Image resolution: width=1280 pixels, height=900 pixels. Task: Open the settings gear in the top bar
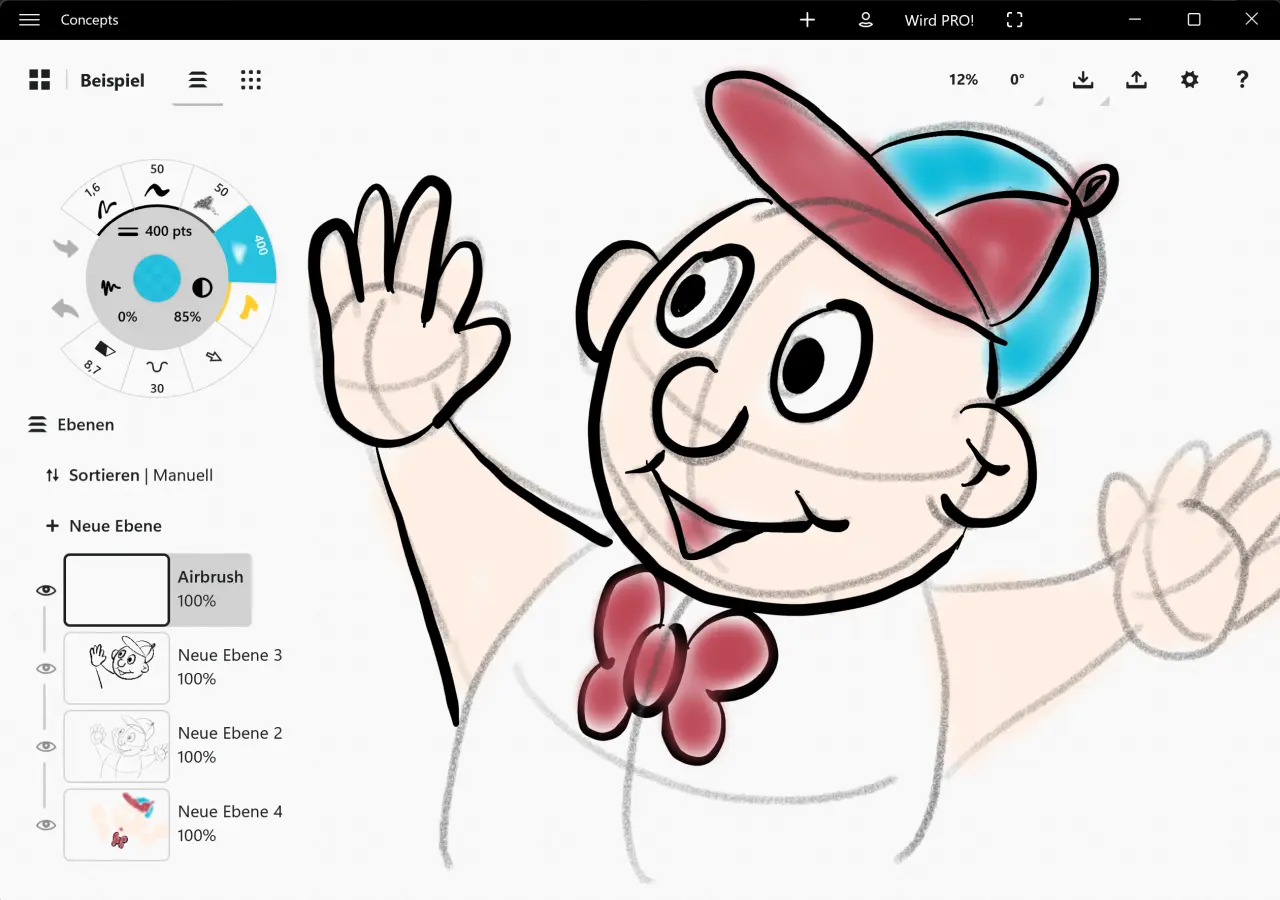1189,79
